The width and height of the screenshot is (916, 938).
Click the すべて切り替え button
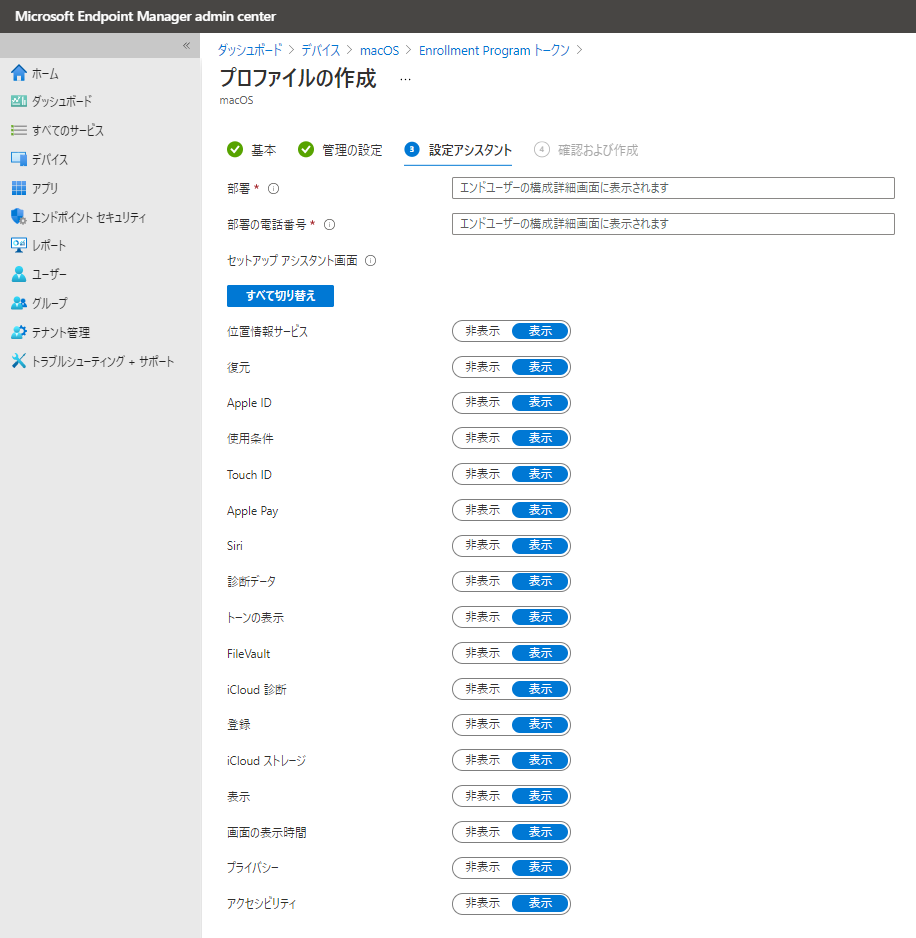pyautogui.click(x=280, y=296)
